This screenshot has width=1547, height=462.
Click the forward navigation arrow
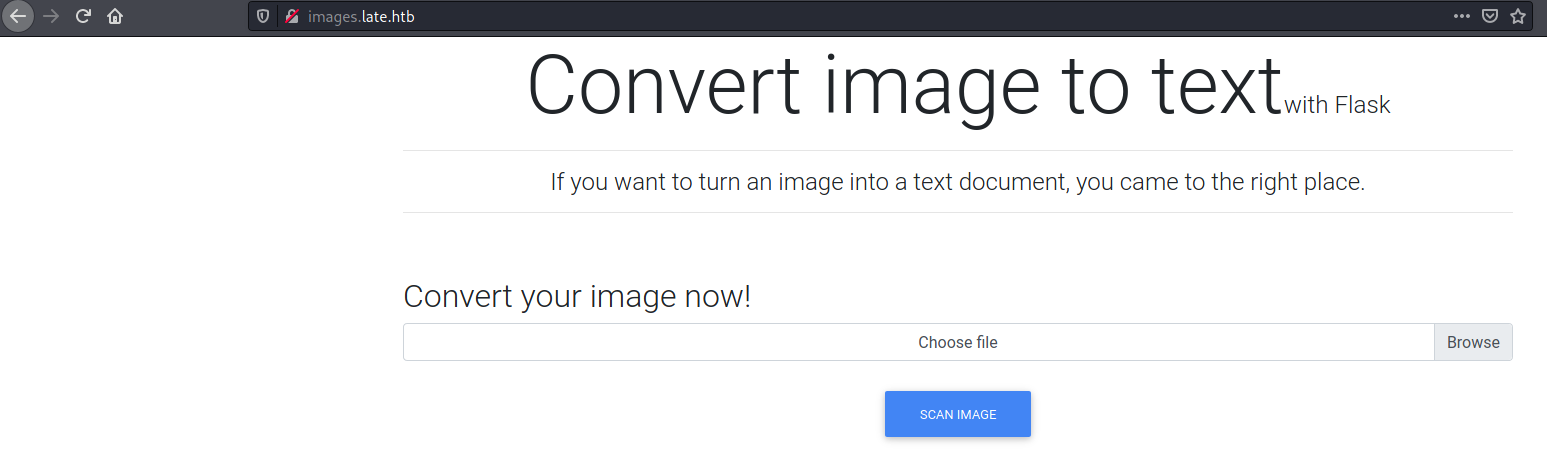tap(51, 16)
